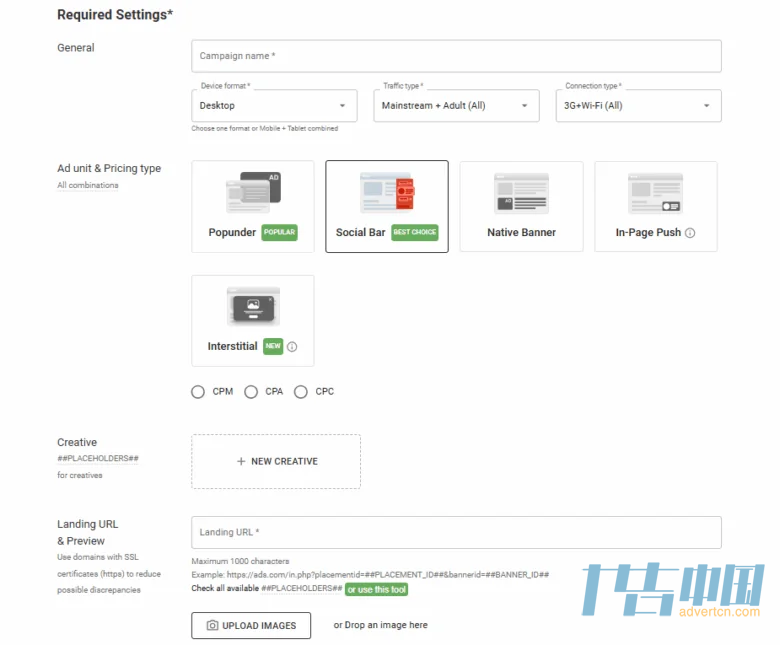
Task: Click the Upload Images button
Action: [251, 626]
